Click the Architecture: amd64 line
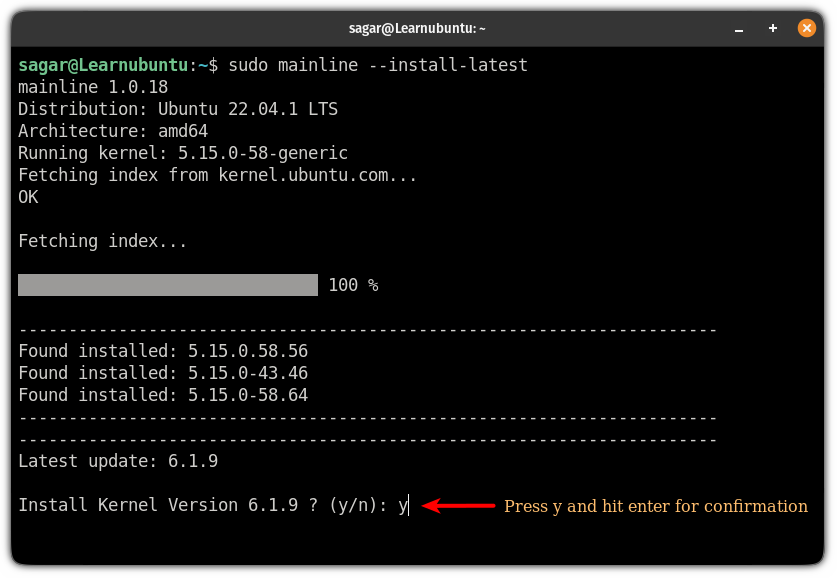The height and width of the screenshot is (578, 837). click(115, 130)
